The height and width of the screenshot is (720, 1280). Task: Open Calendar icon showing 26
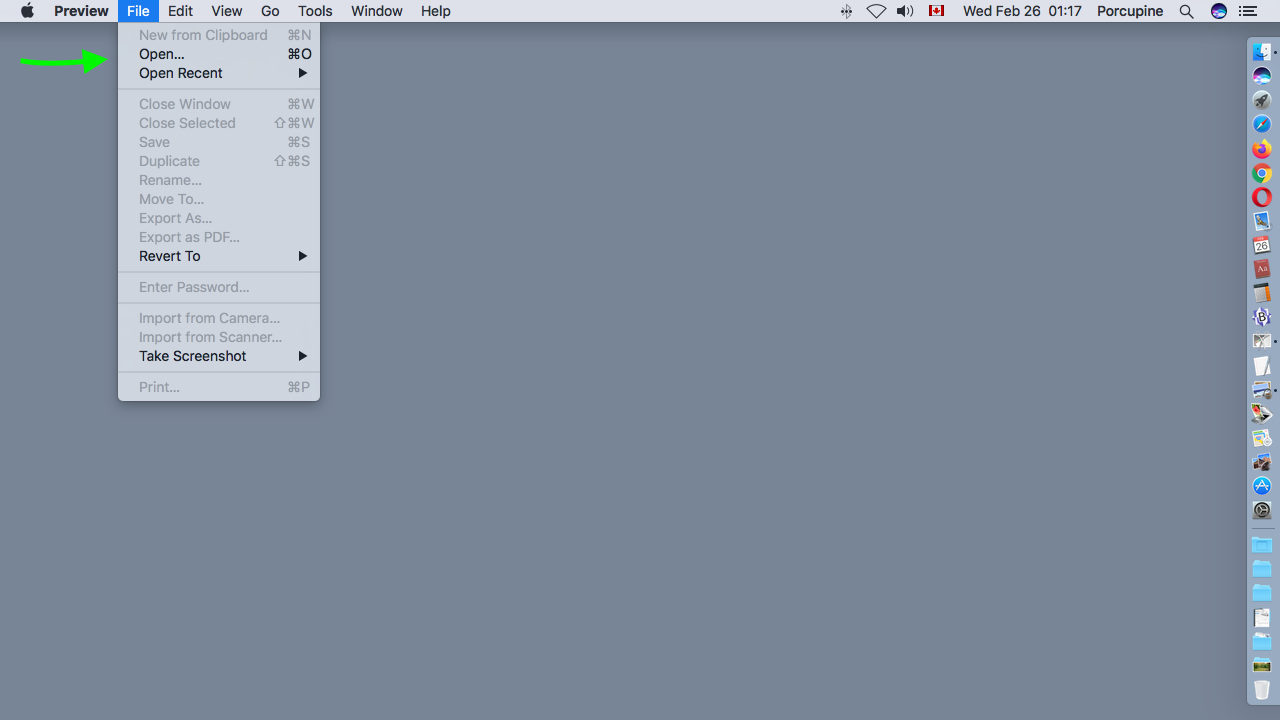pos(1262,245)
